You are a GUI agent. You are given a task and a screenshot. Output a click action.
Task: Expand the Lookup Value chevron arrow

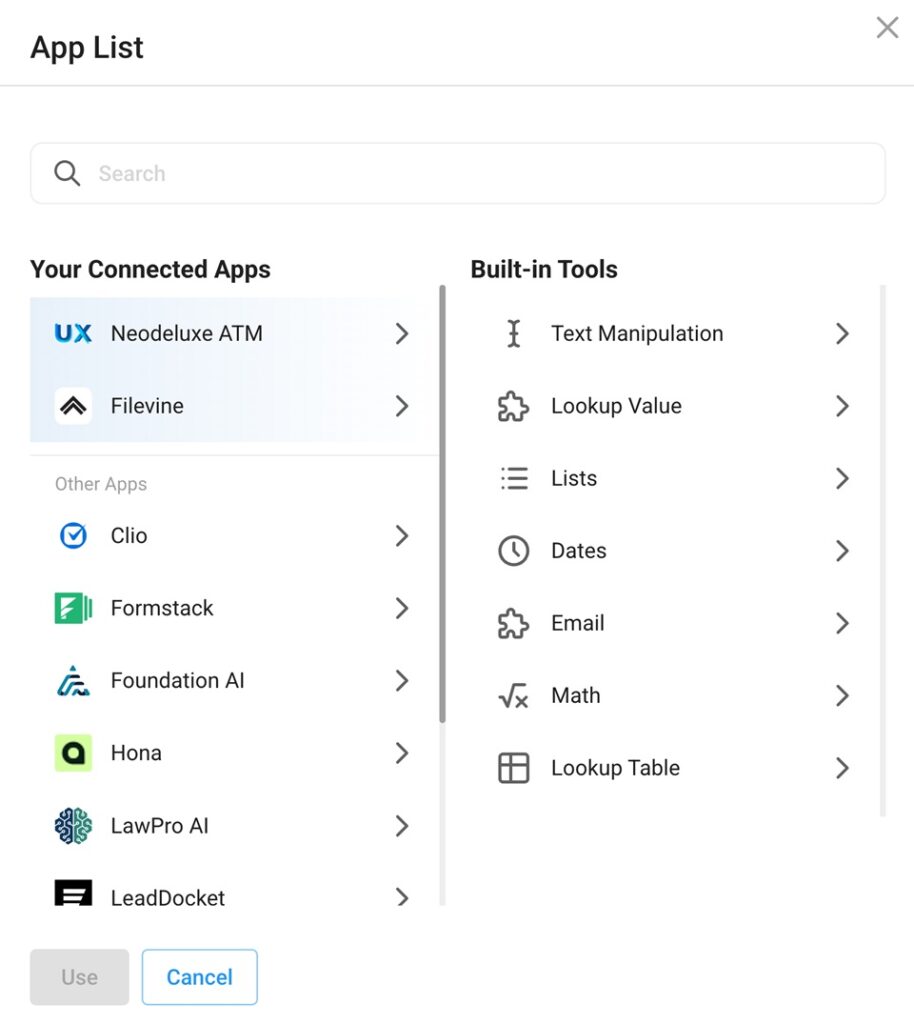[842, 406]
